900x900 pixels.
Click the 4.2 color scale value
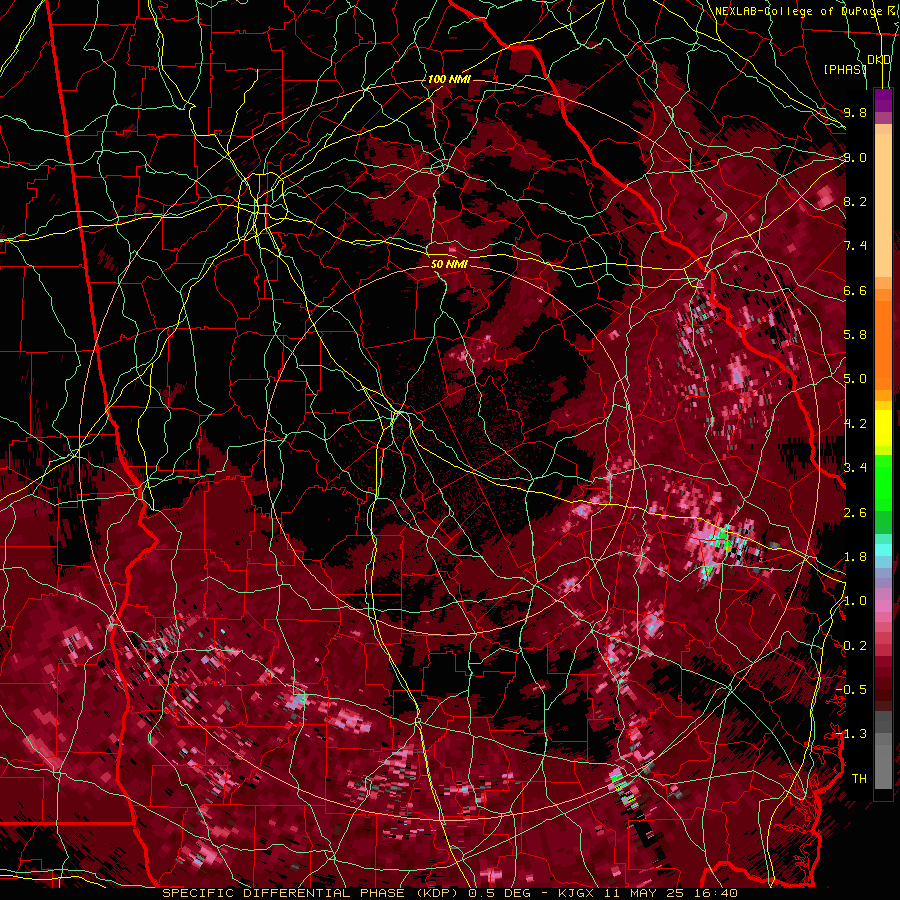tap(855, 424)
